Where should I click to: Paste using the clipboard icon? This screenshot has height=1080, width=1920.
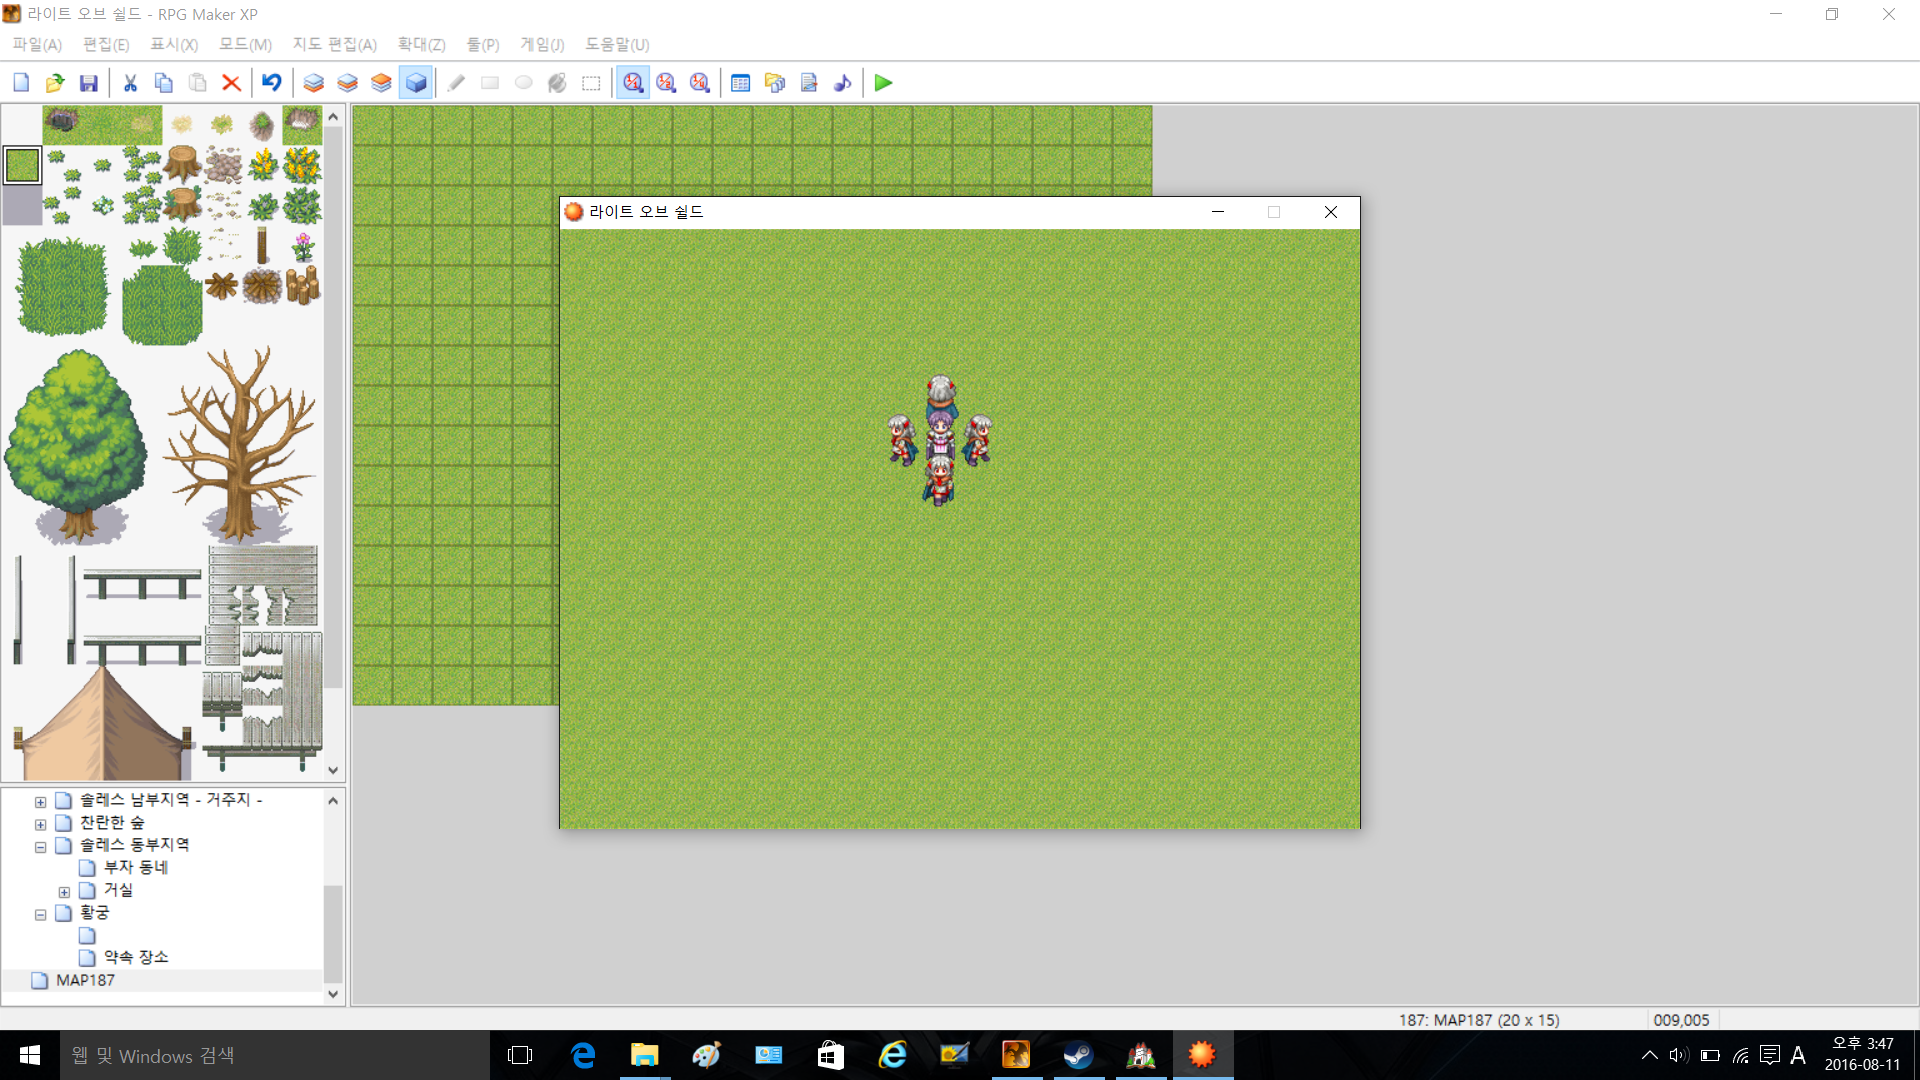(198, 83)
